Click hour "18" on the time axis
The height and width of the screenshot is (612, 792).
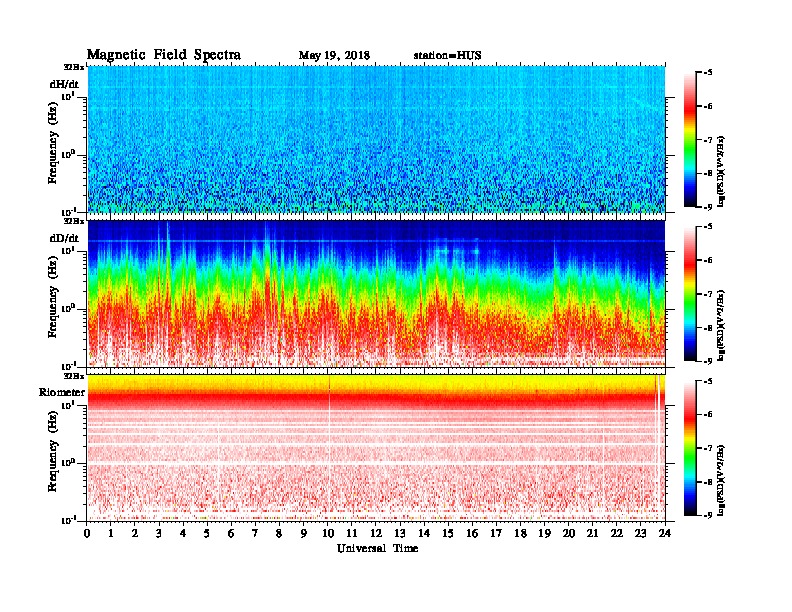point(521,533)
